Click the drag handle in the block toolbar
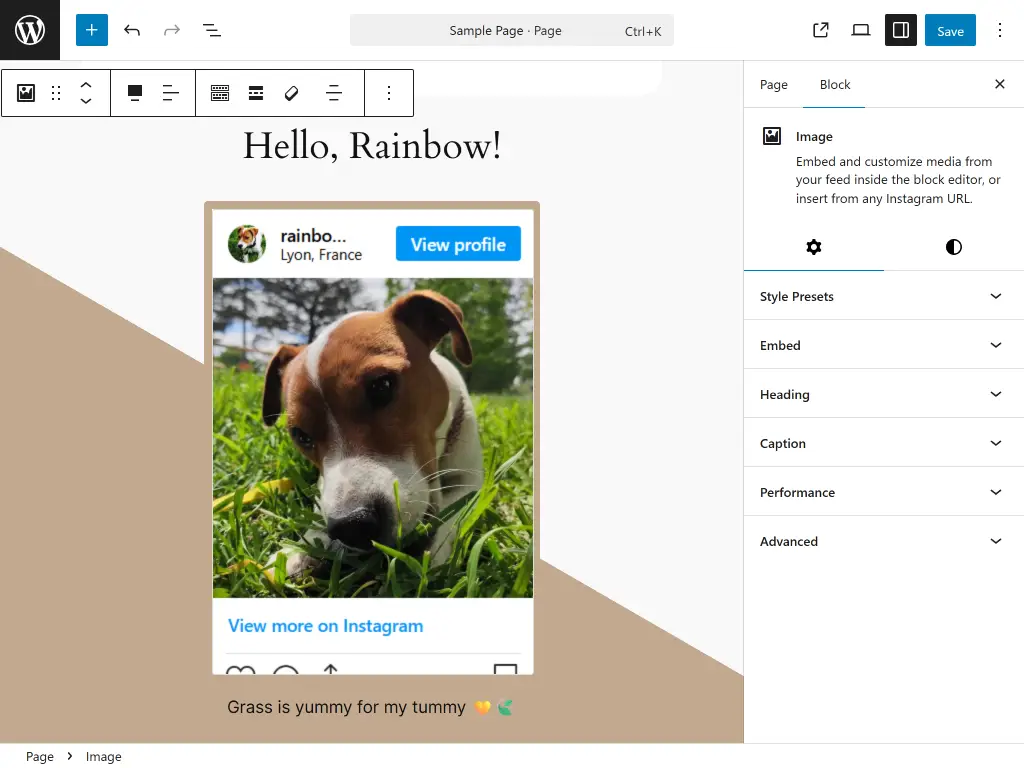The width and height of the screenshot is (1024, 768). tap(55, 92)
